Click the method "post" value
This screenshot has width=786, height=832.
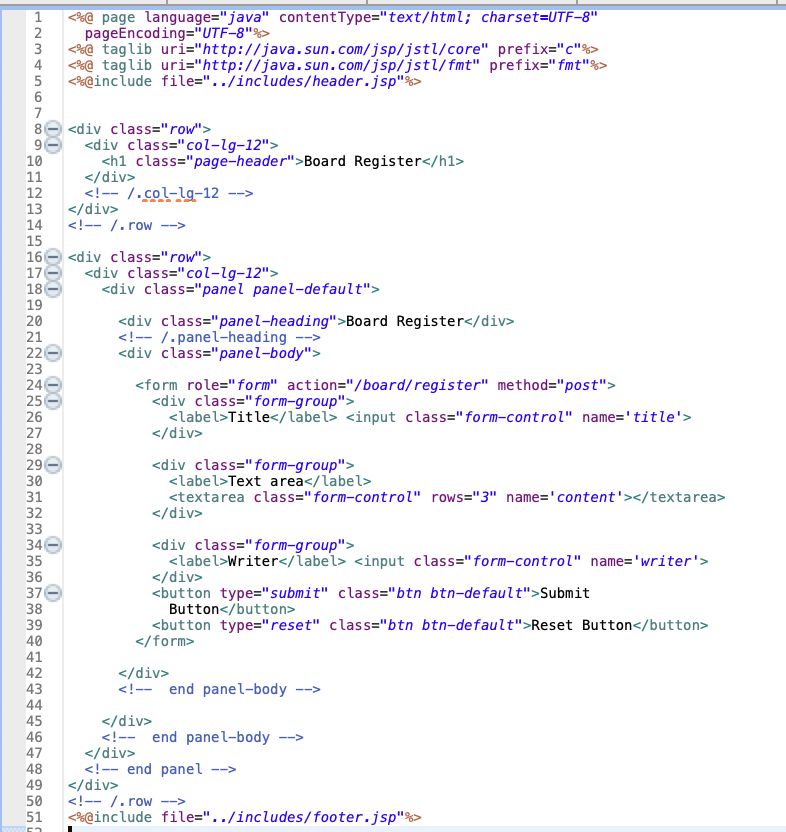click(x=581, y=385)
